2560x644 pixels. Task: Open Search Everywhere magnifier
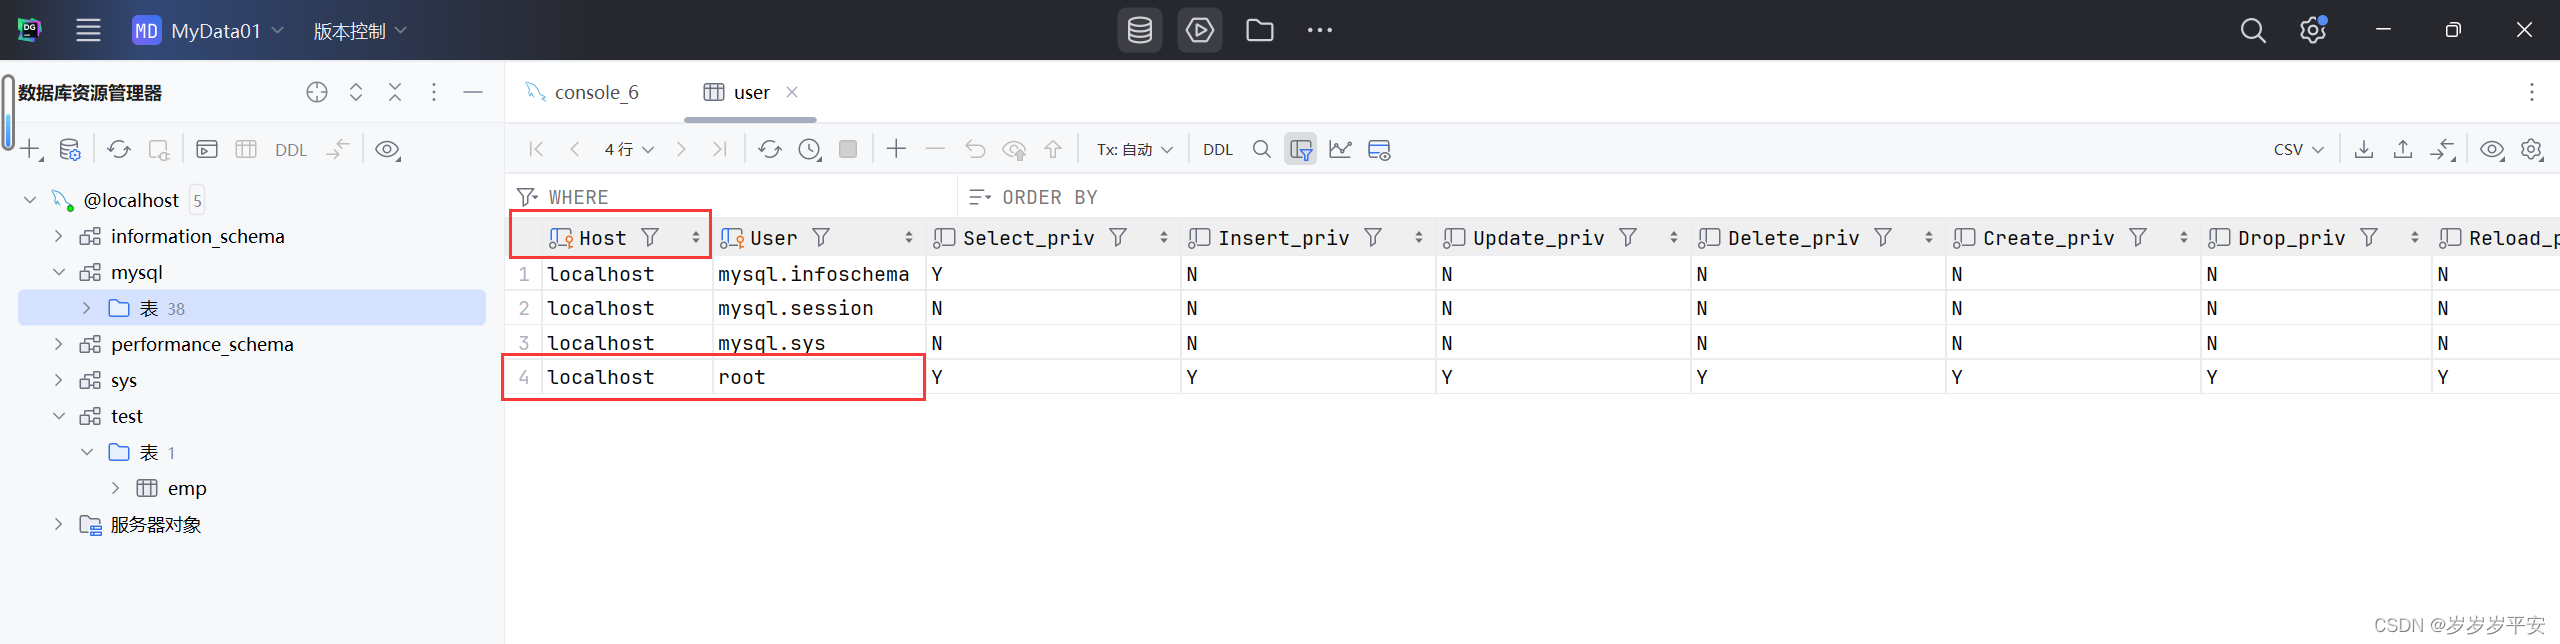[2252, 30]
